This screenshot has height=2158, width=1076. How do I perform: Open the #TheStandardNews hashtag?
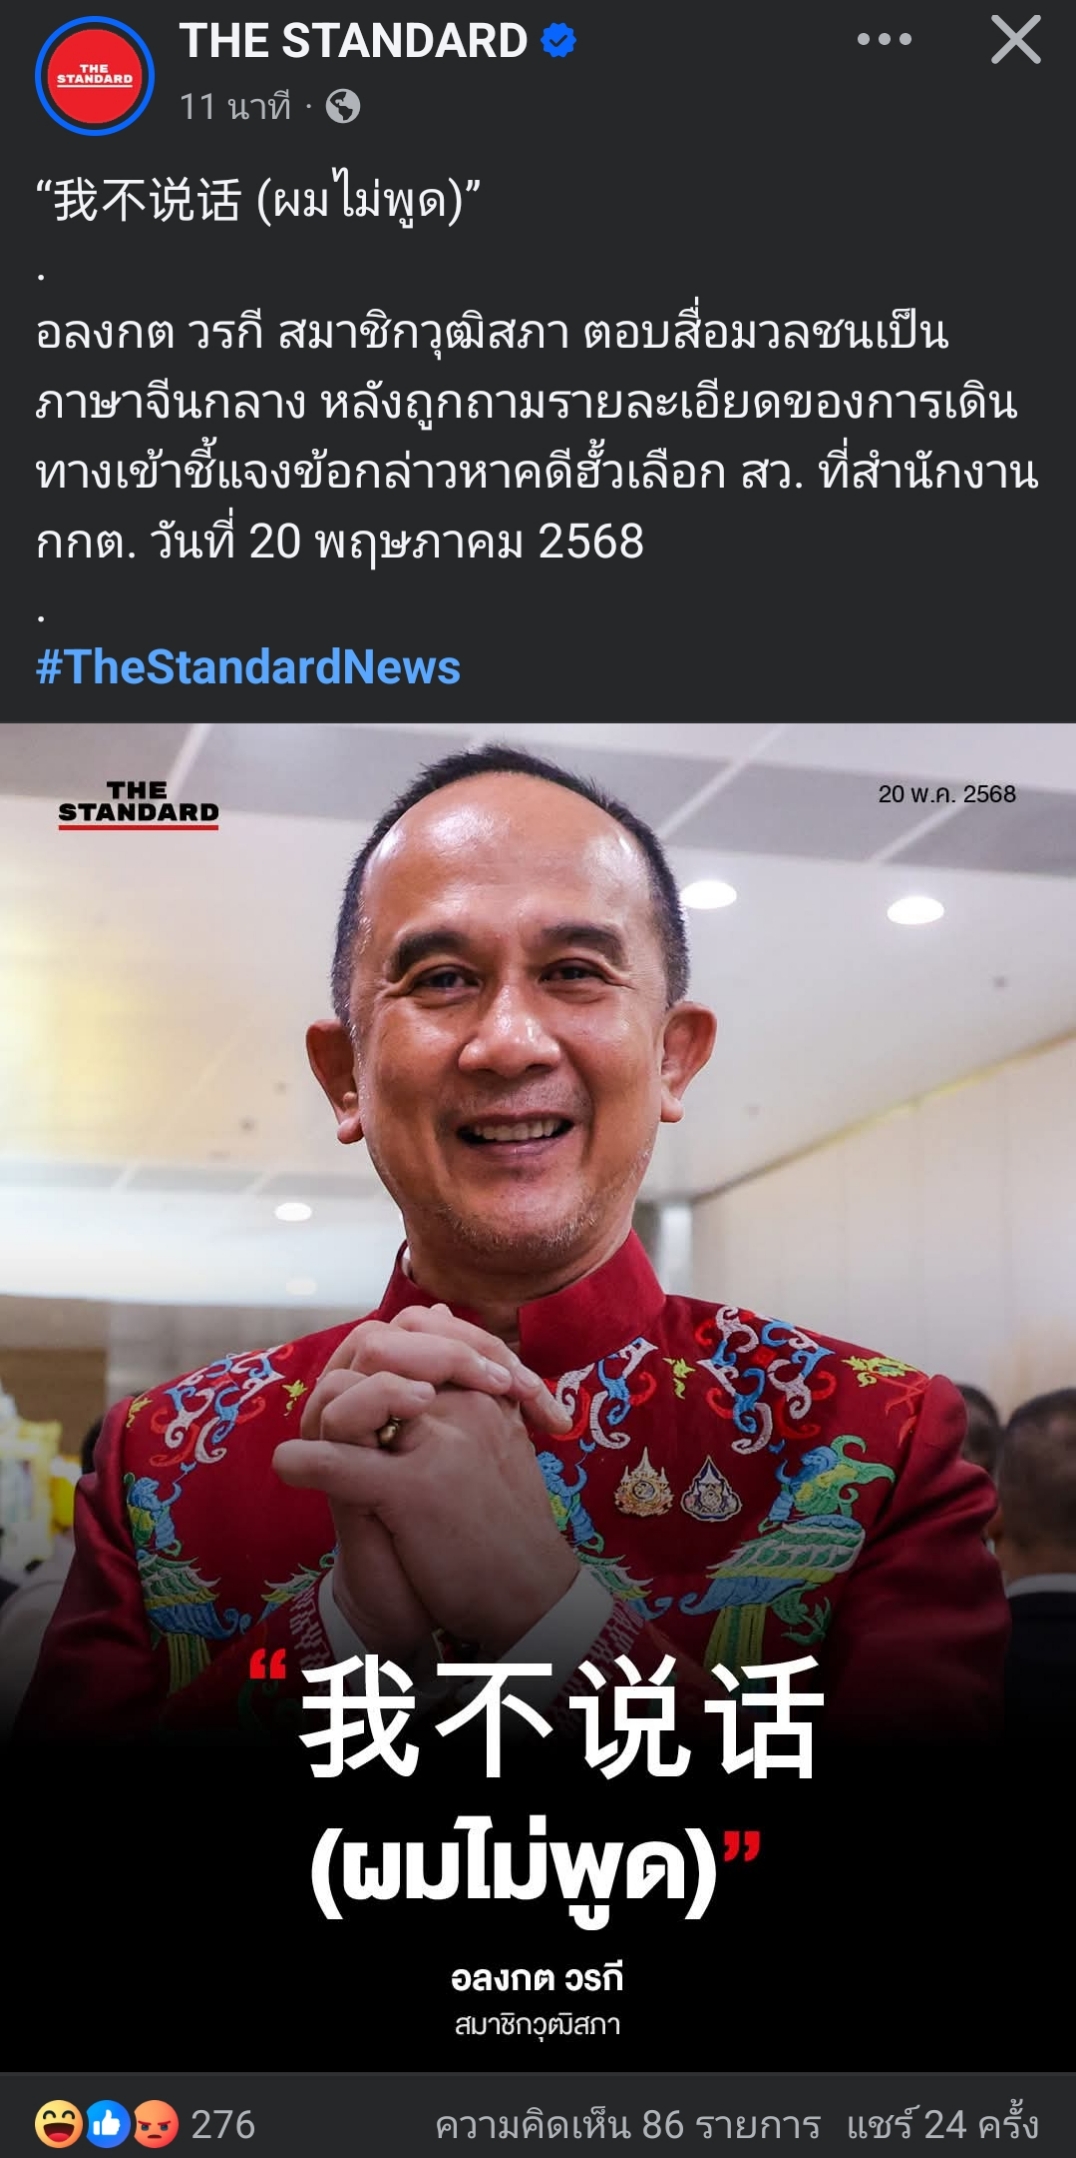248,667
